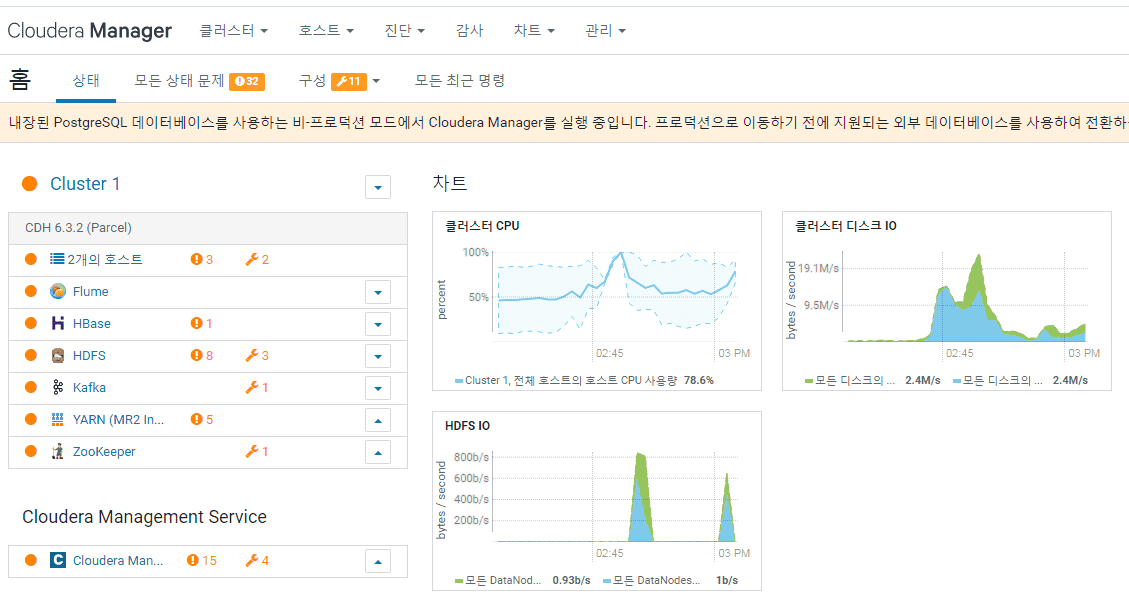
Task: Click the HDFS orange status dot
Action: tap(30, 356)
